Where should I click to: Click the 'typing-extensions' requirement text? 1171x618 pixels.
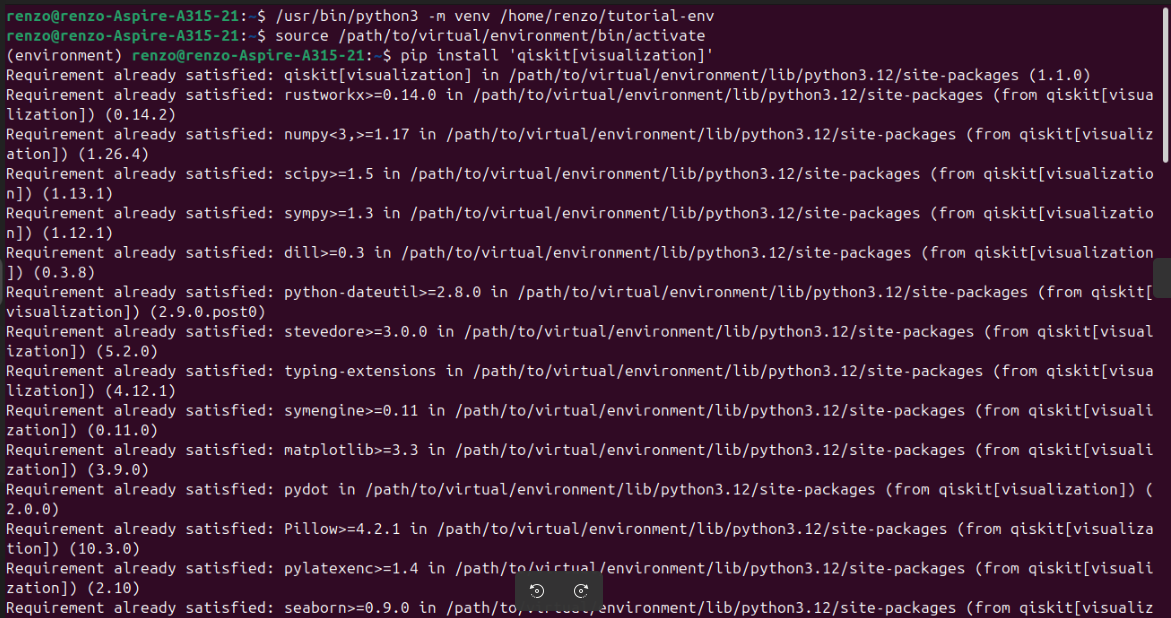point(360,372)
